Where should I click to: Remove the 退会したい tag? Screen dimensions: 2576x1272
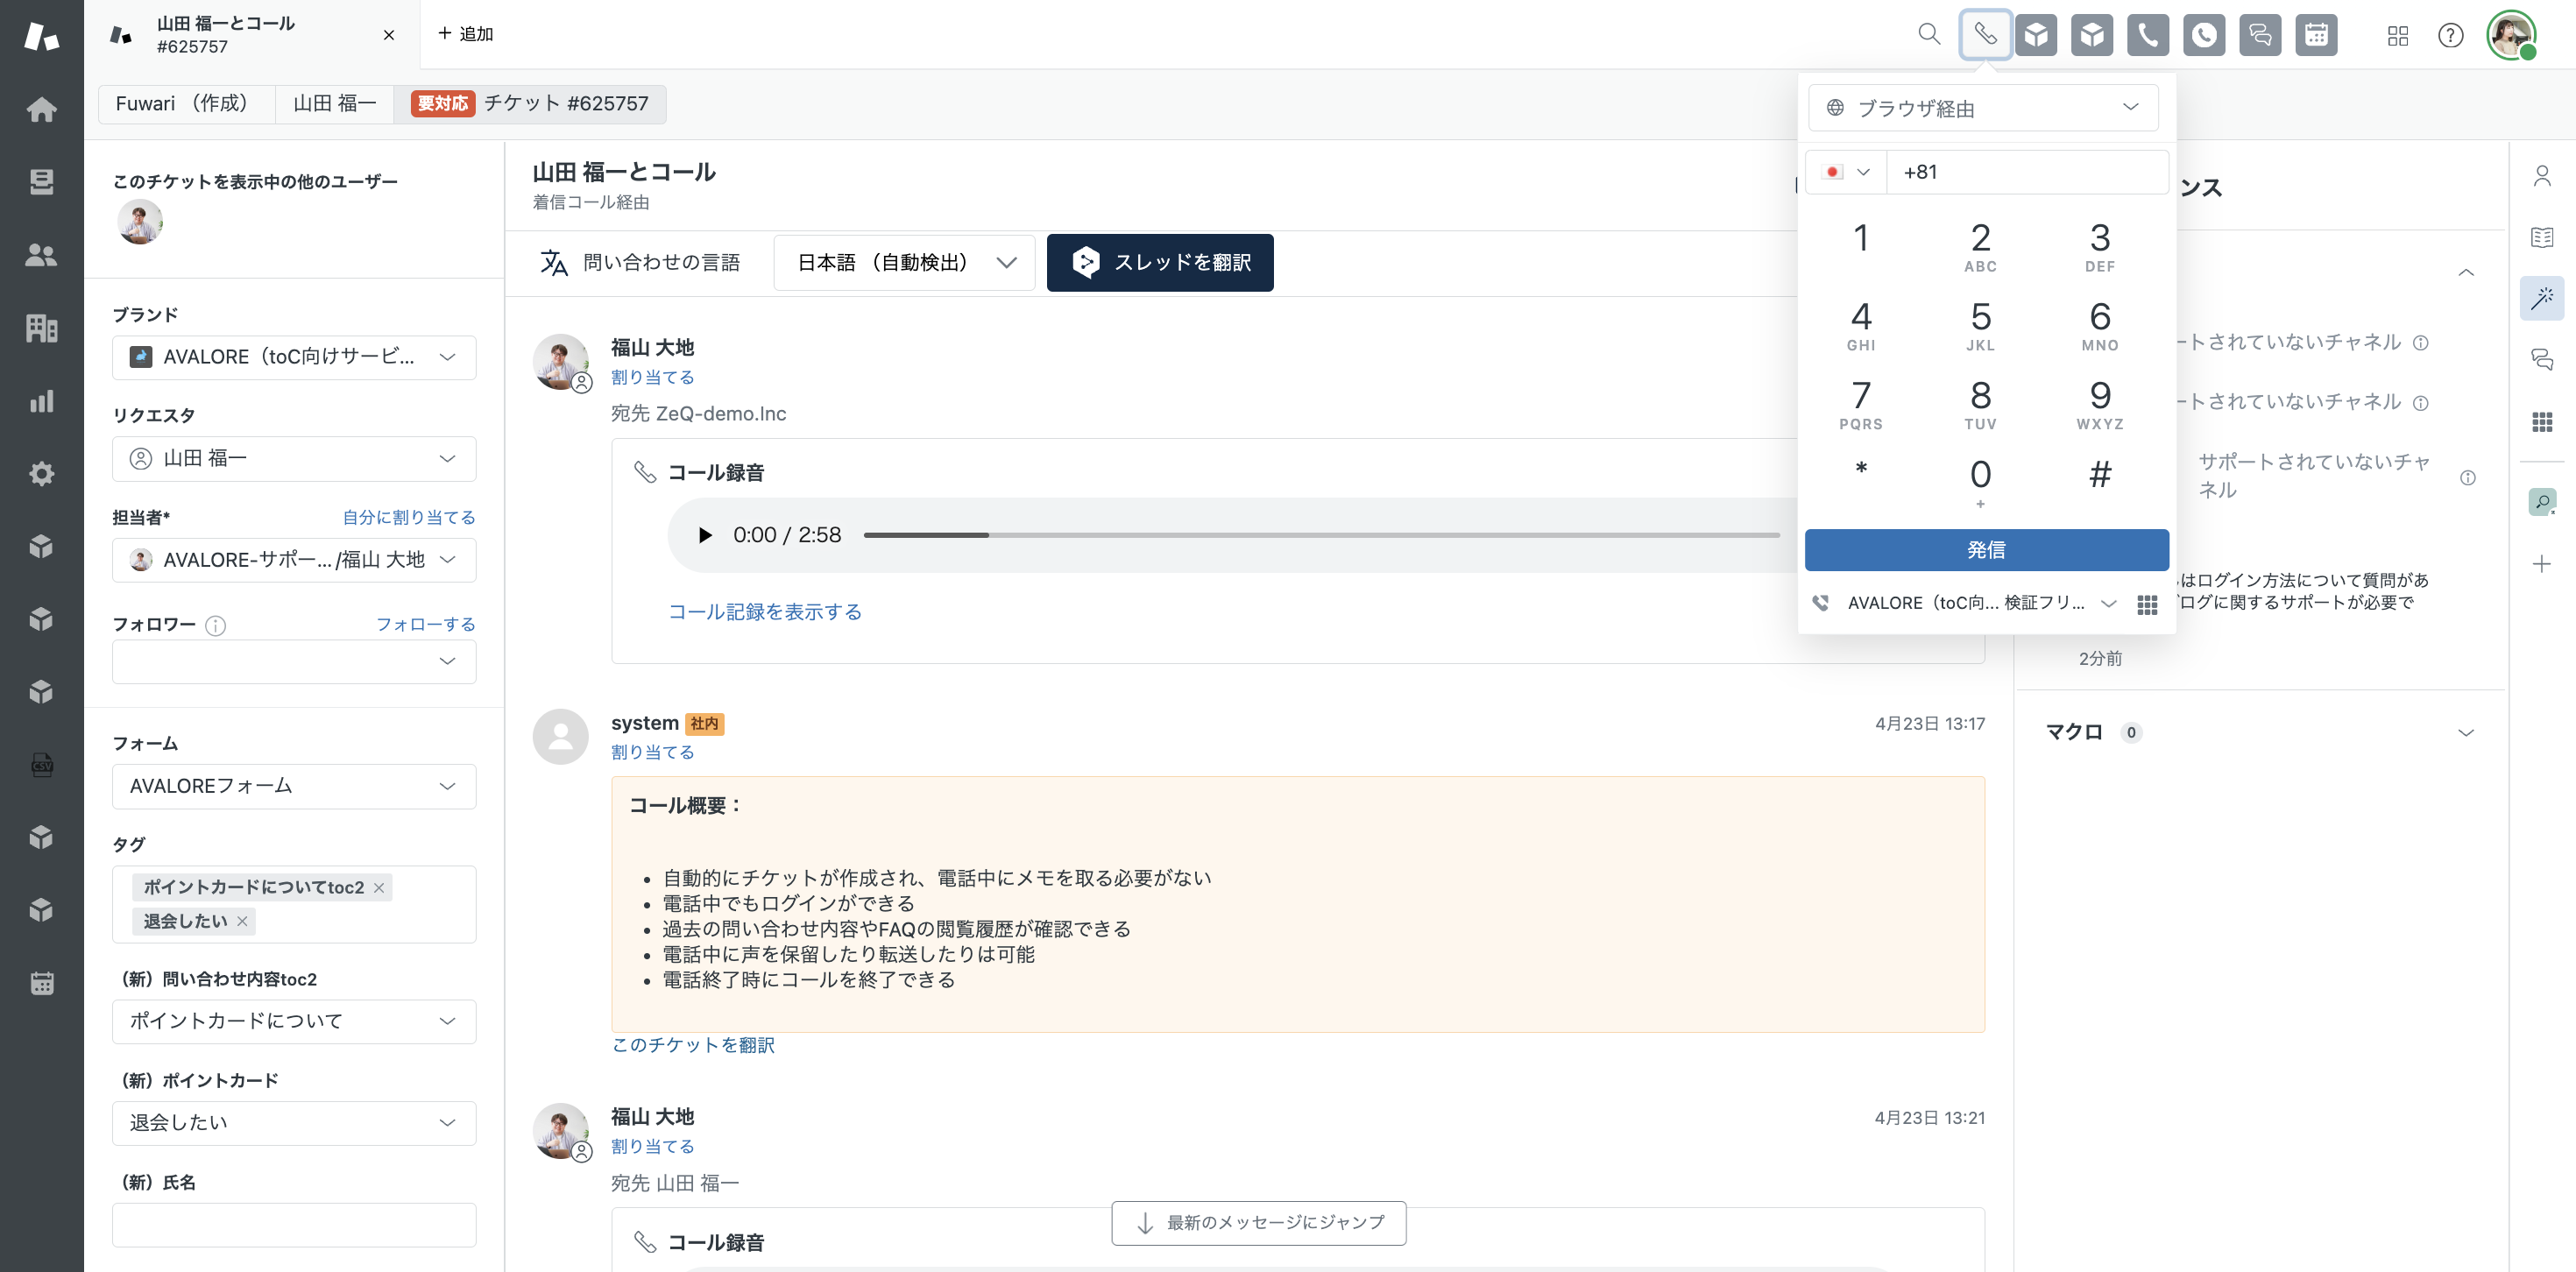[x=242, y=921]
